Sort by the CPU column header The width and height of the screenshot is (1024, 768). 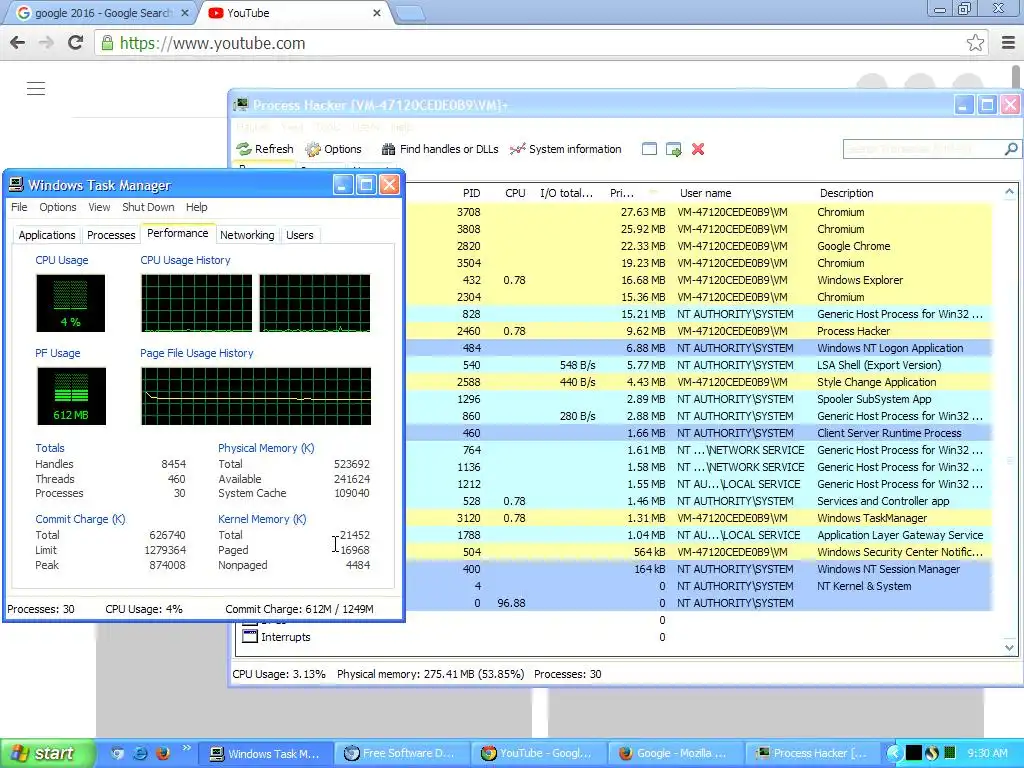coord(515,193)
